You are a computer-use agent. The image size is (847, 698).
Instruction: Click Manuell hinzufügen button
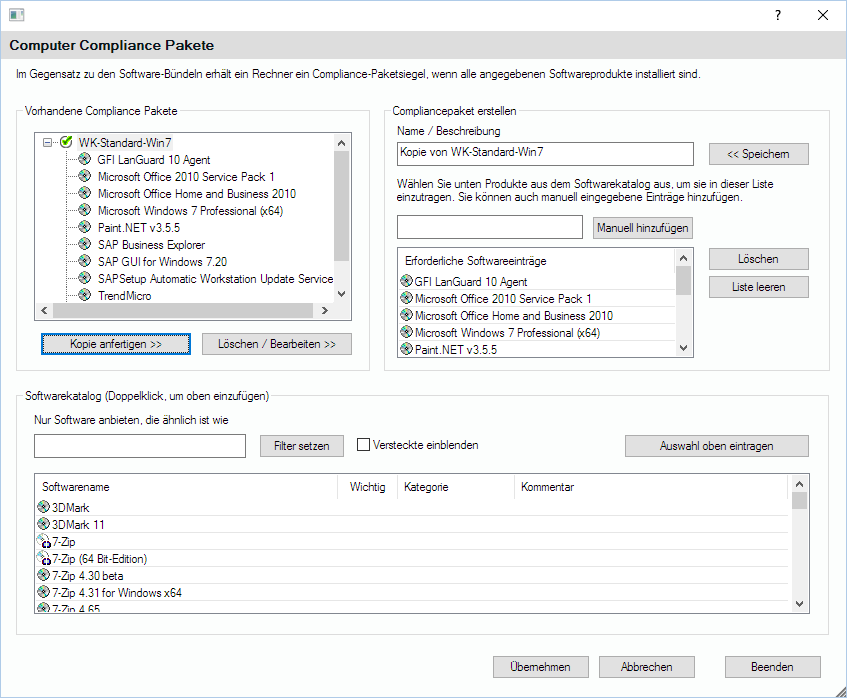point(643,228)
